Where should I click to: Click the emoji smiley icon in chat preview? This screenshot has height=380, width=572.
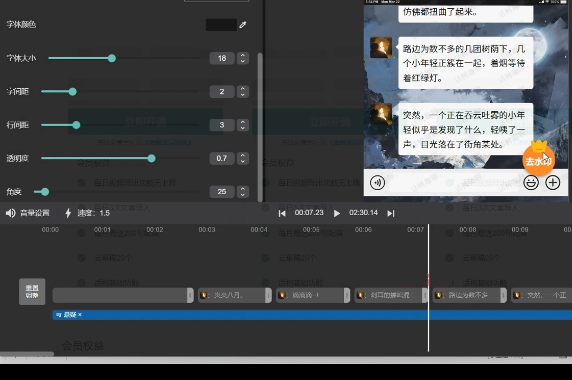(531, 182)
